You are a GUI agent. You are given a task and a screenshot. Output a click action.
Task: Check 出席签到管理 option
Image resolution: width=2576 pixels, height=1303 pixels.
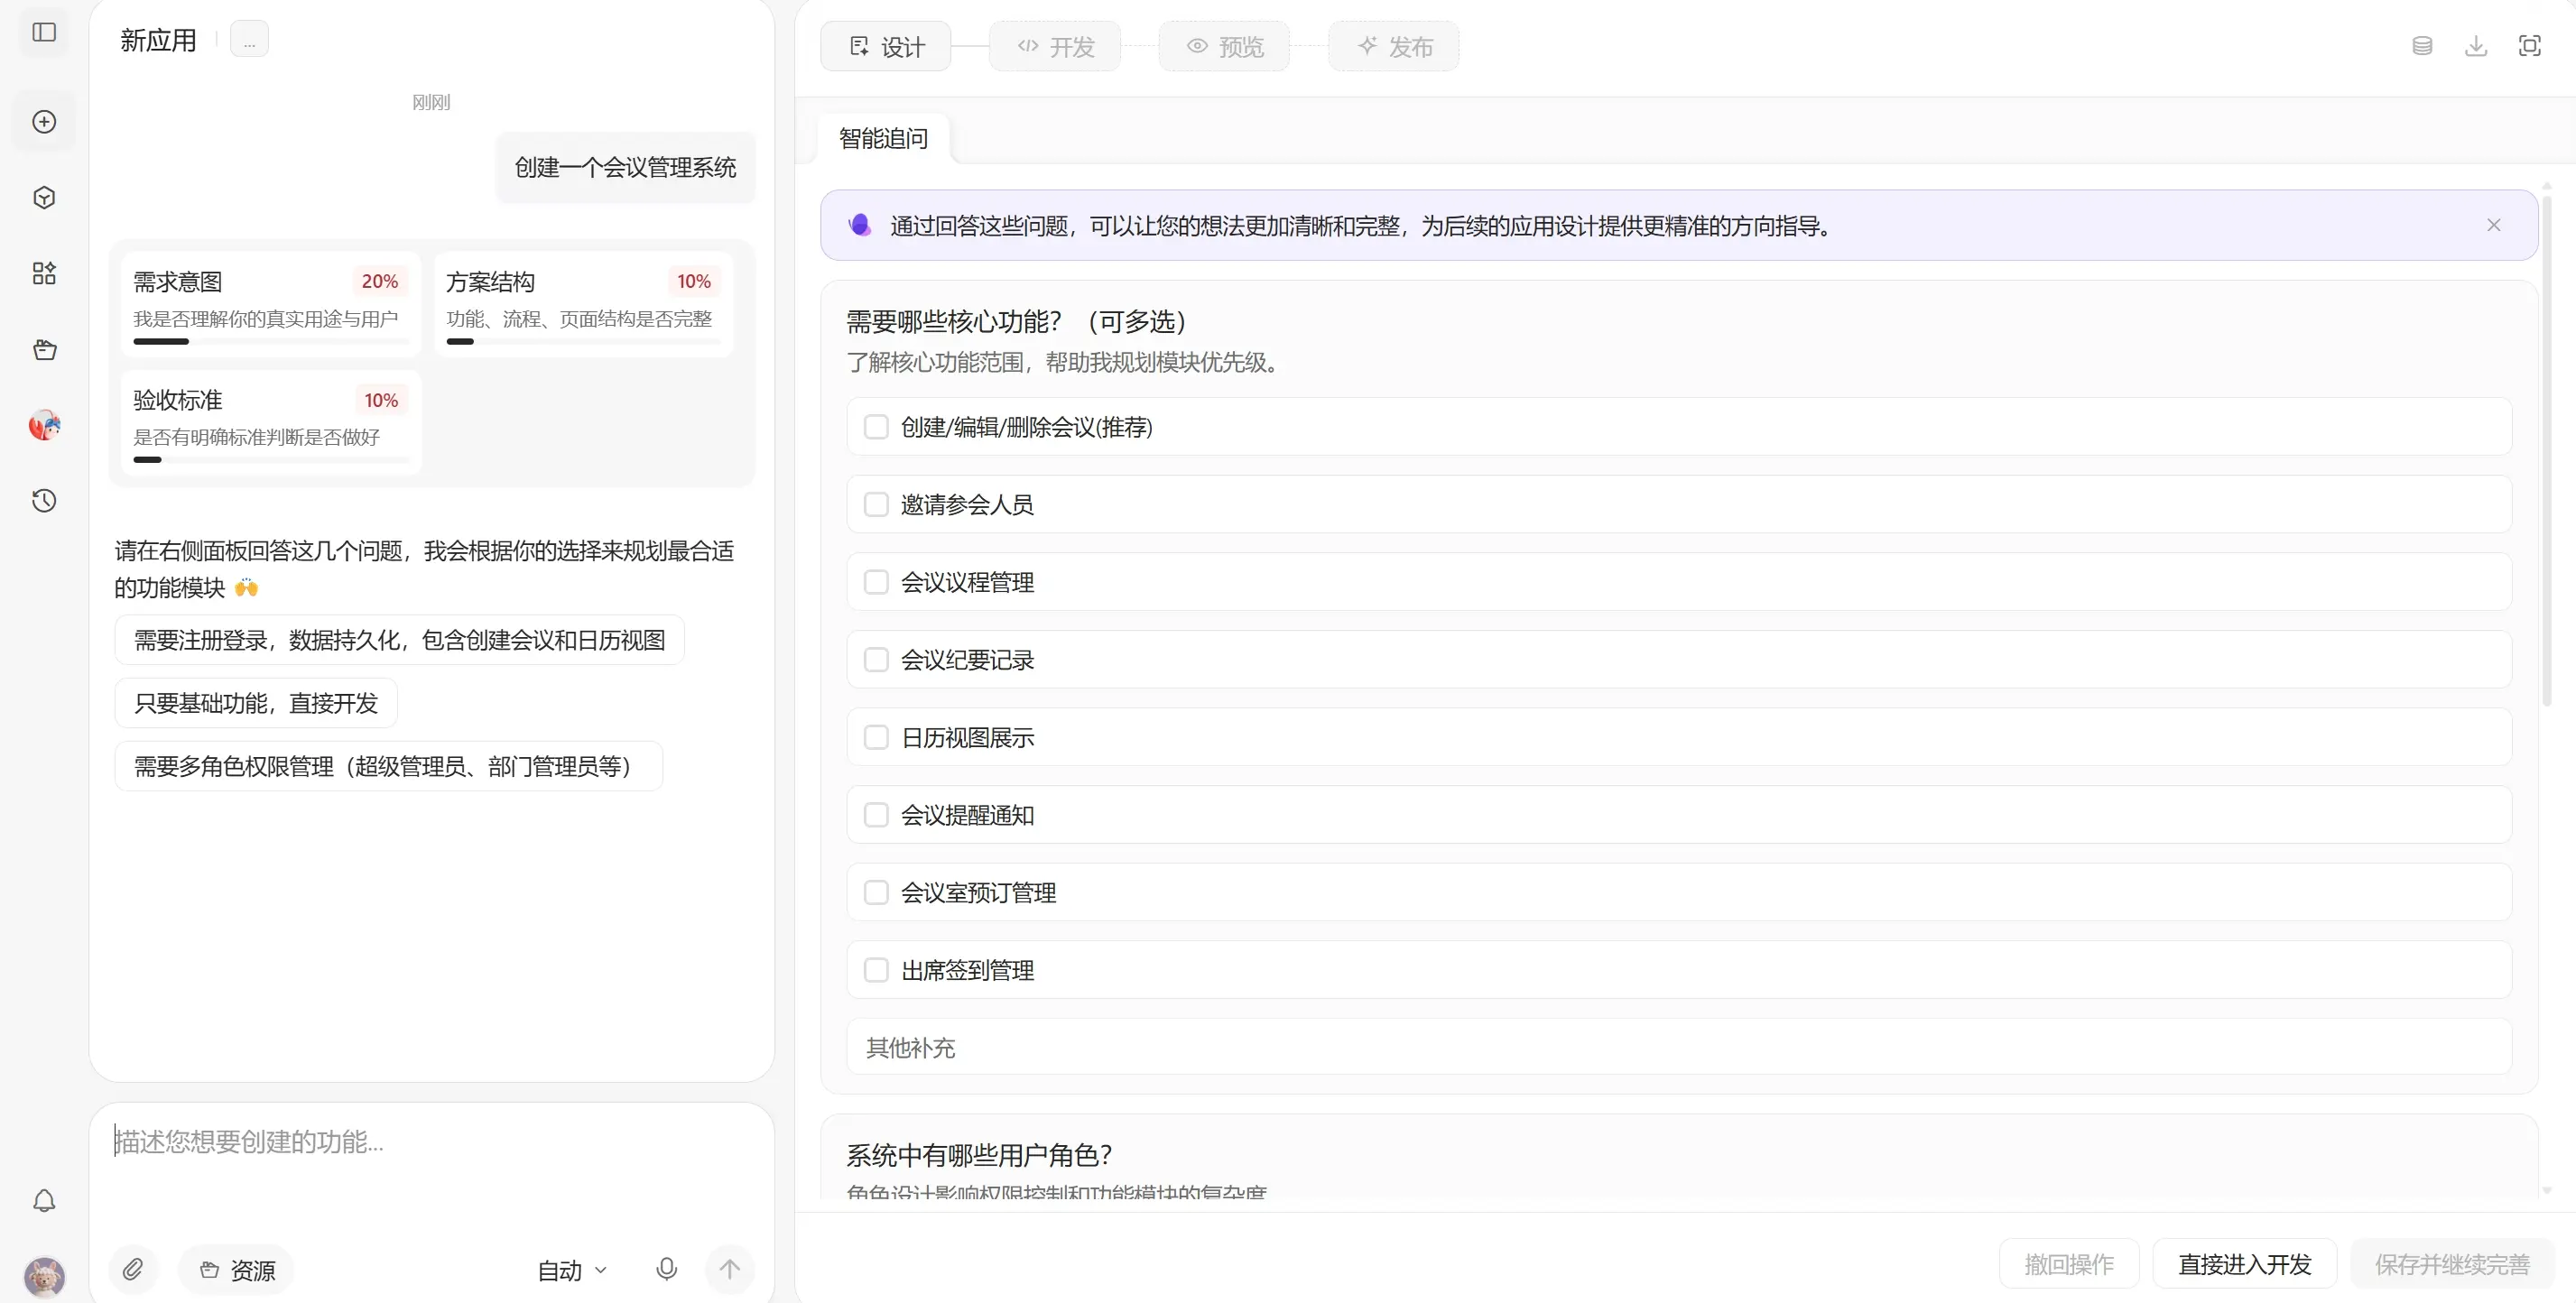click(876, 970)
